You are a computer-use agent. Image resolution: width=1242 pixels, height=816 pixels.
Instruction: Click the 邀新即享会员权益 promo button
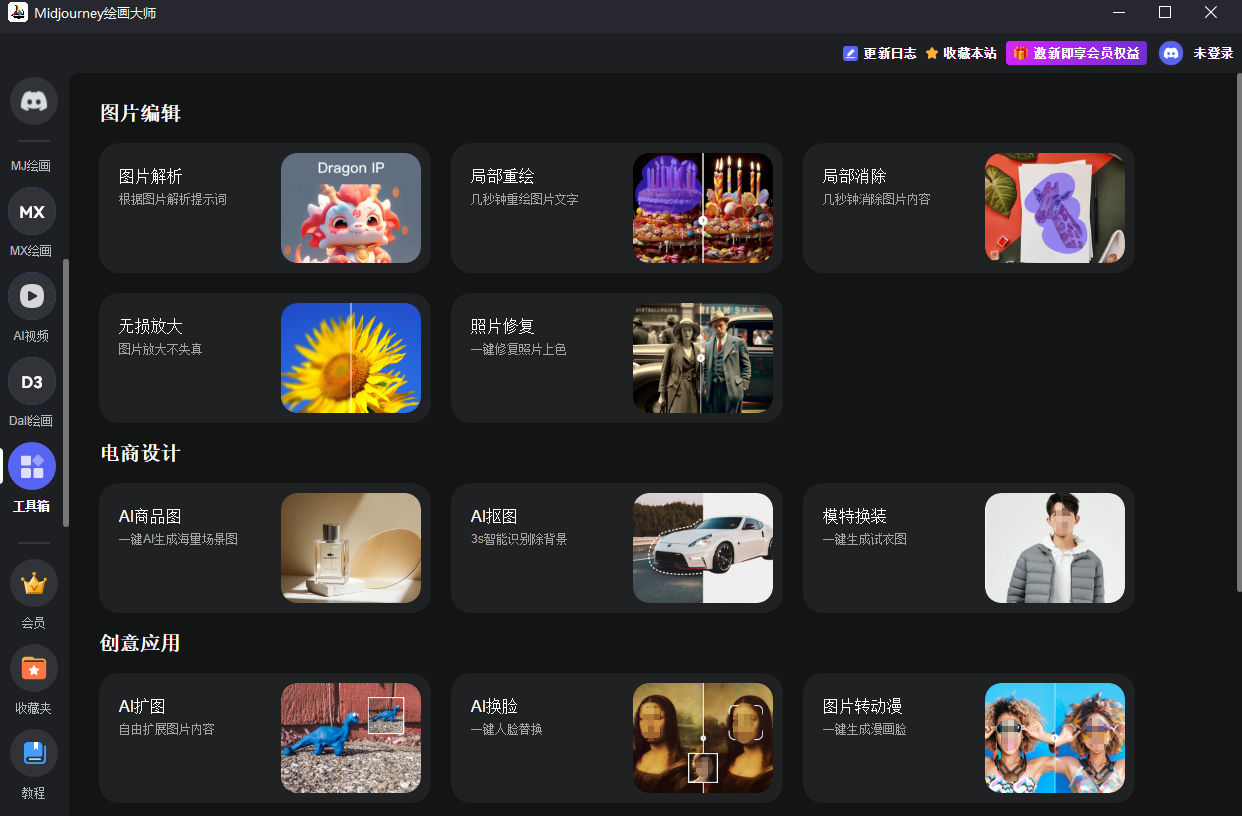1076,53
